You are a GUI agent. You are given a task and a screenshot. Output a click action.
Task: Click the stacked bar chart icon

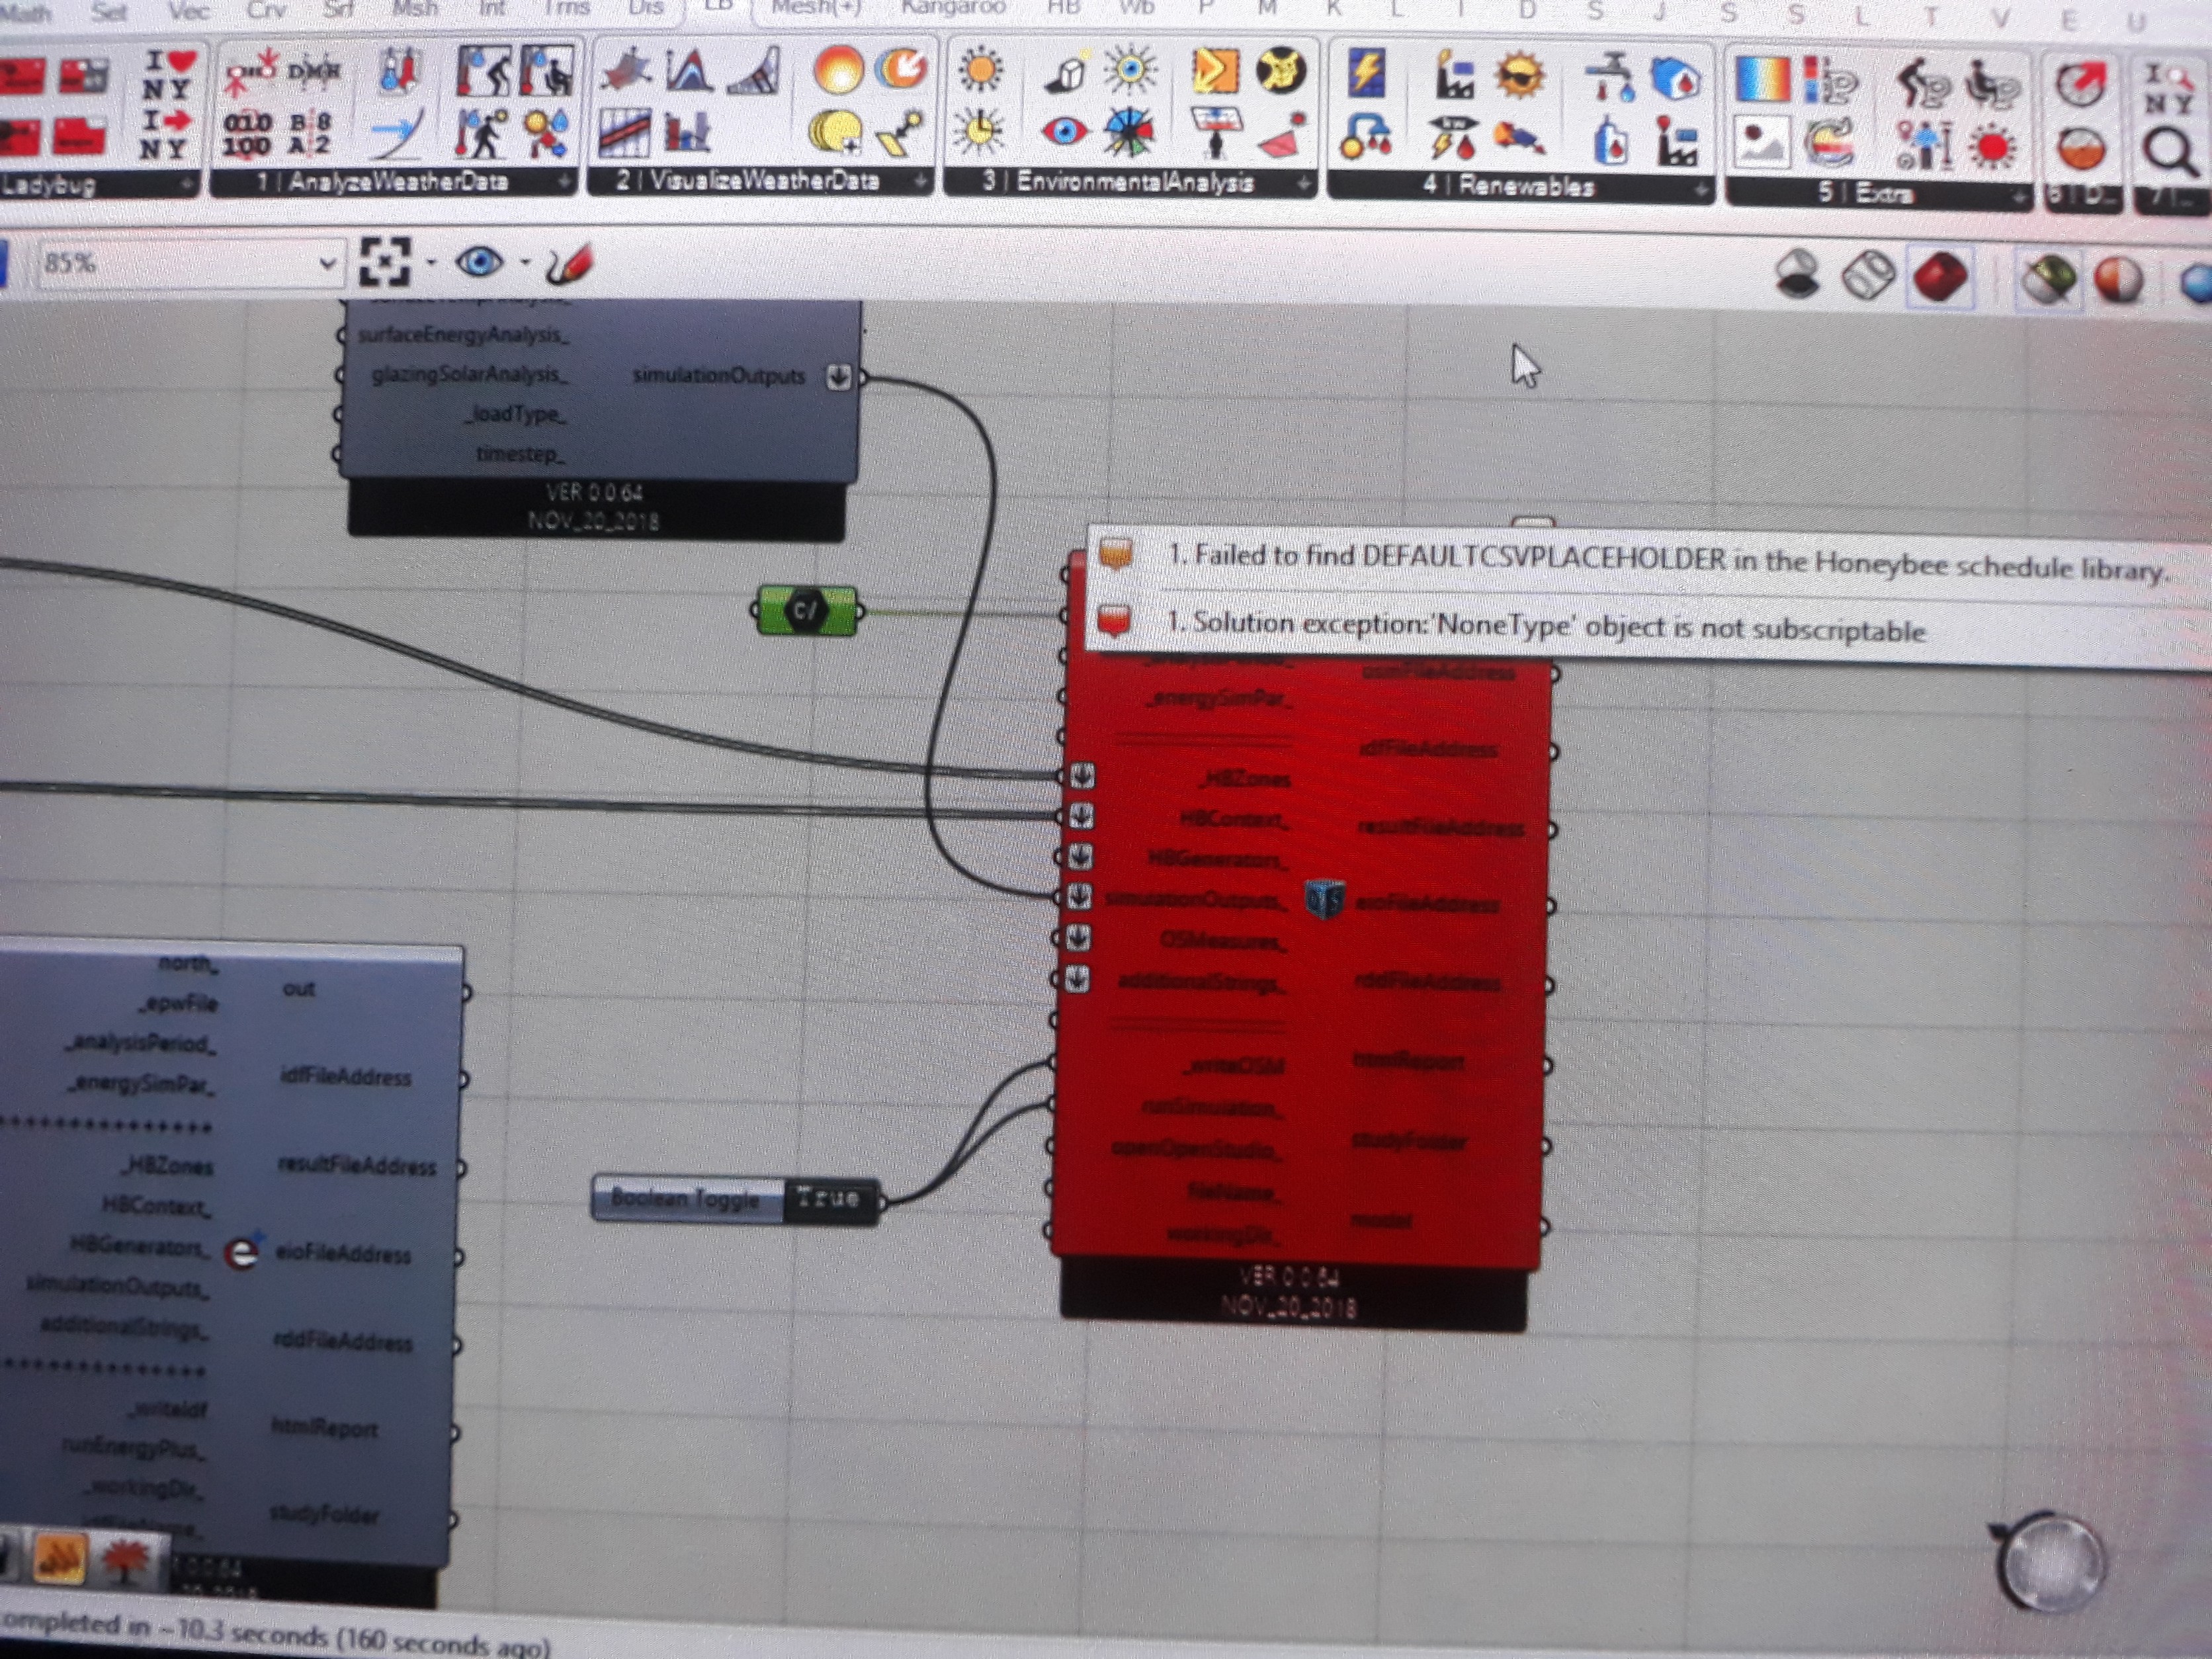687,131
